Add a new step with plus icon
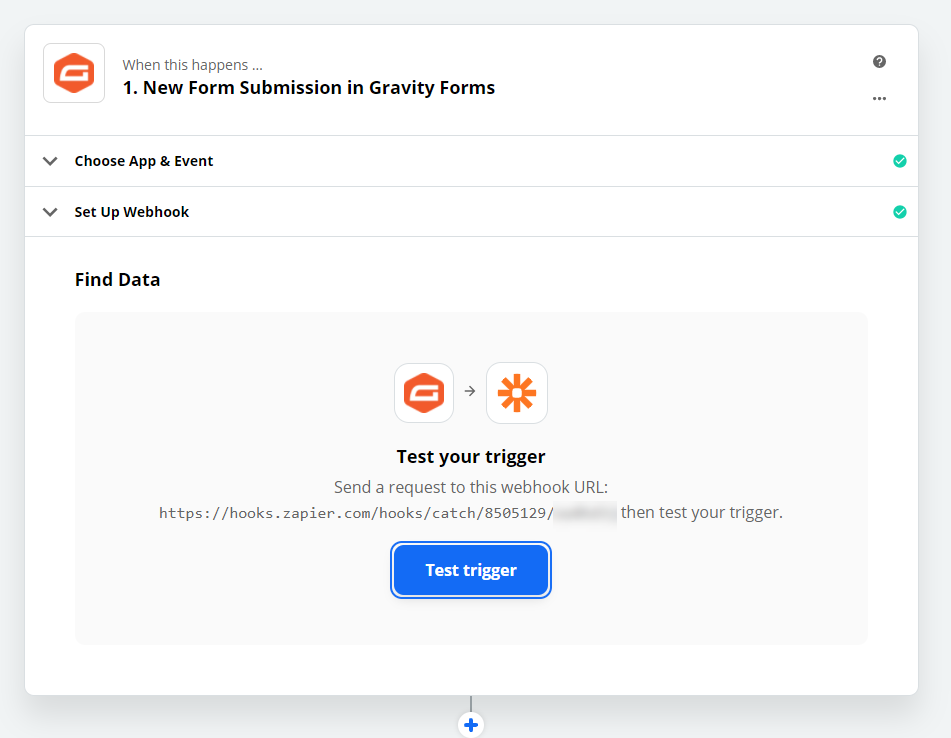Image resolution: width=951 pixels, height=738 pixels. pos(471,724)
